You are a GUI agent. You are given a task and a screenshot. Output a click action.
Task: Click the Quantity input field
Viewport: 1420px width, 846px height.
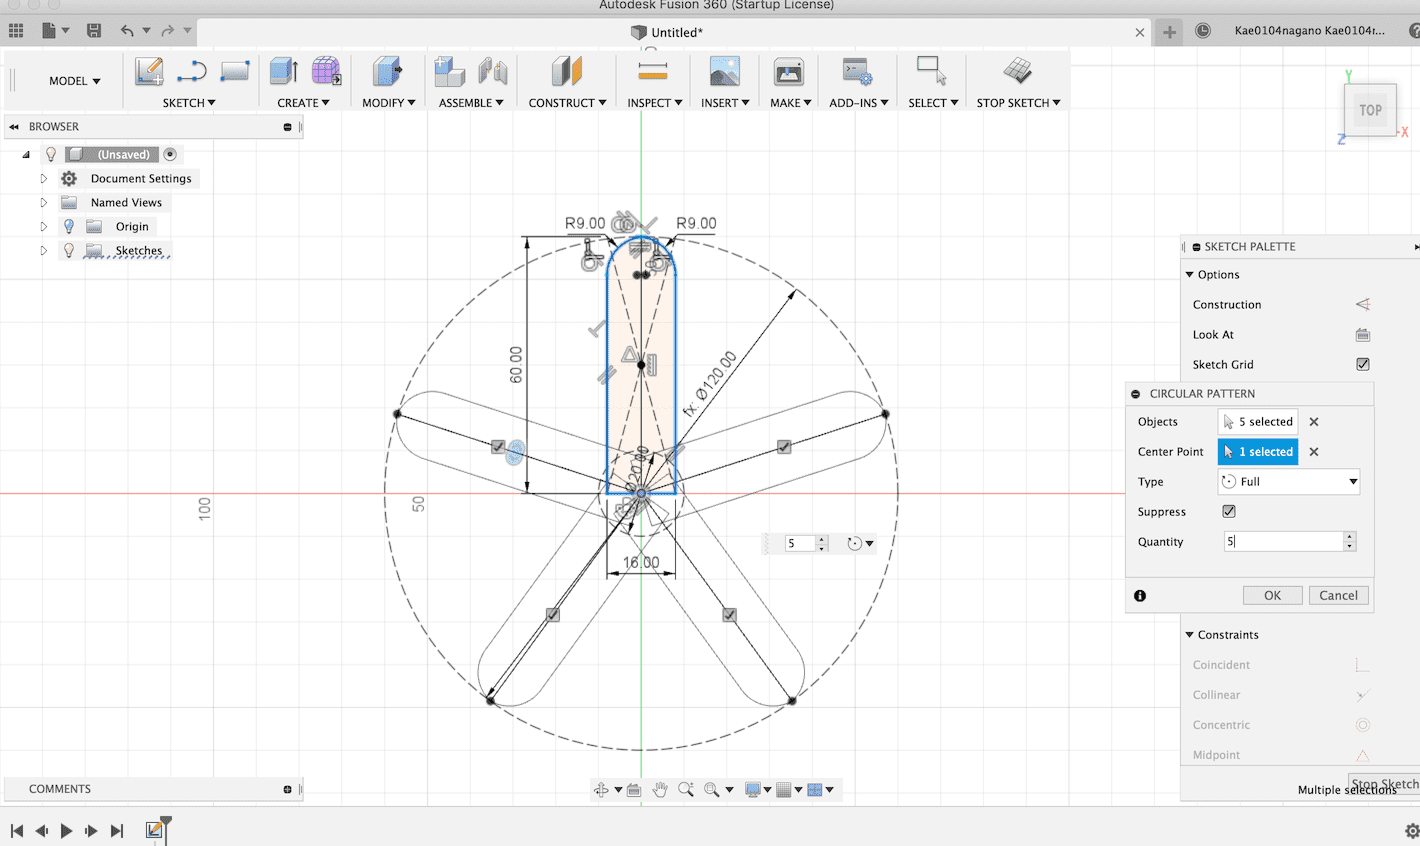[1282, 542]
